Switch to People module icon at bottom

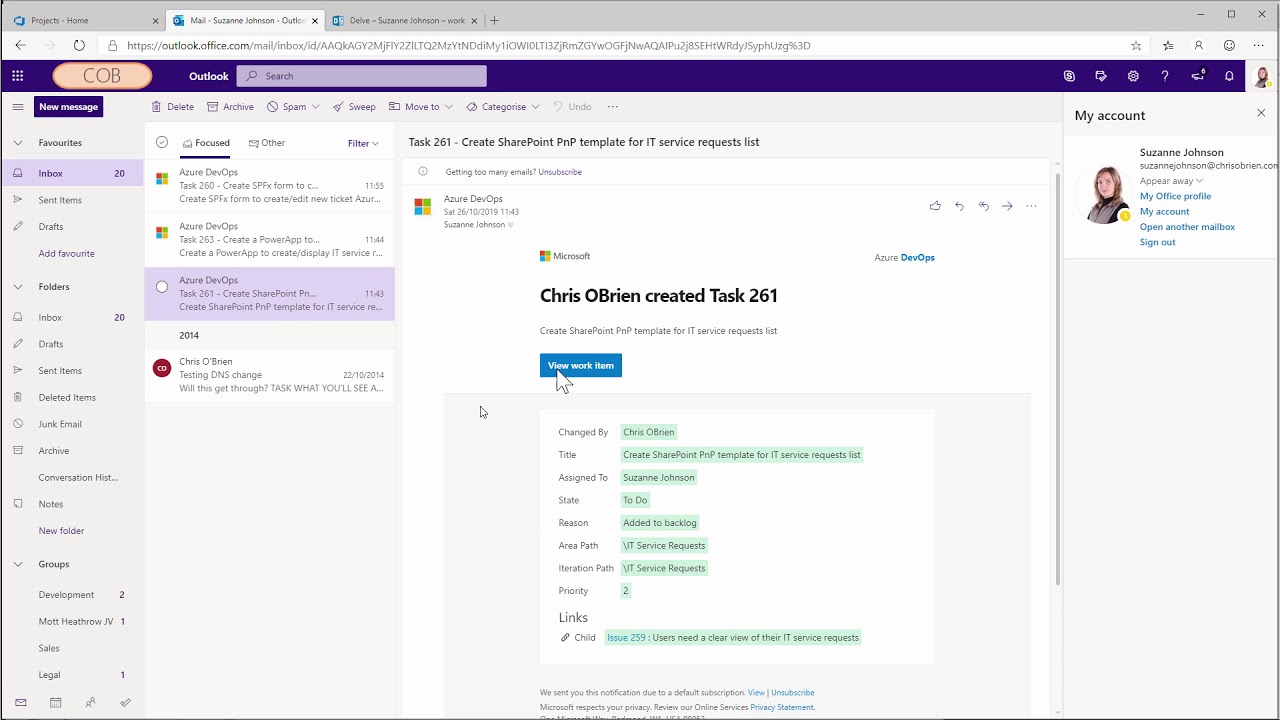(90, 703)
